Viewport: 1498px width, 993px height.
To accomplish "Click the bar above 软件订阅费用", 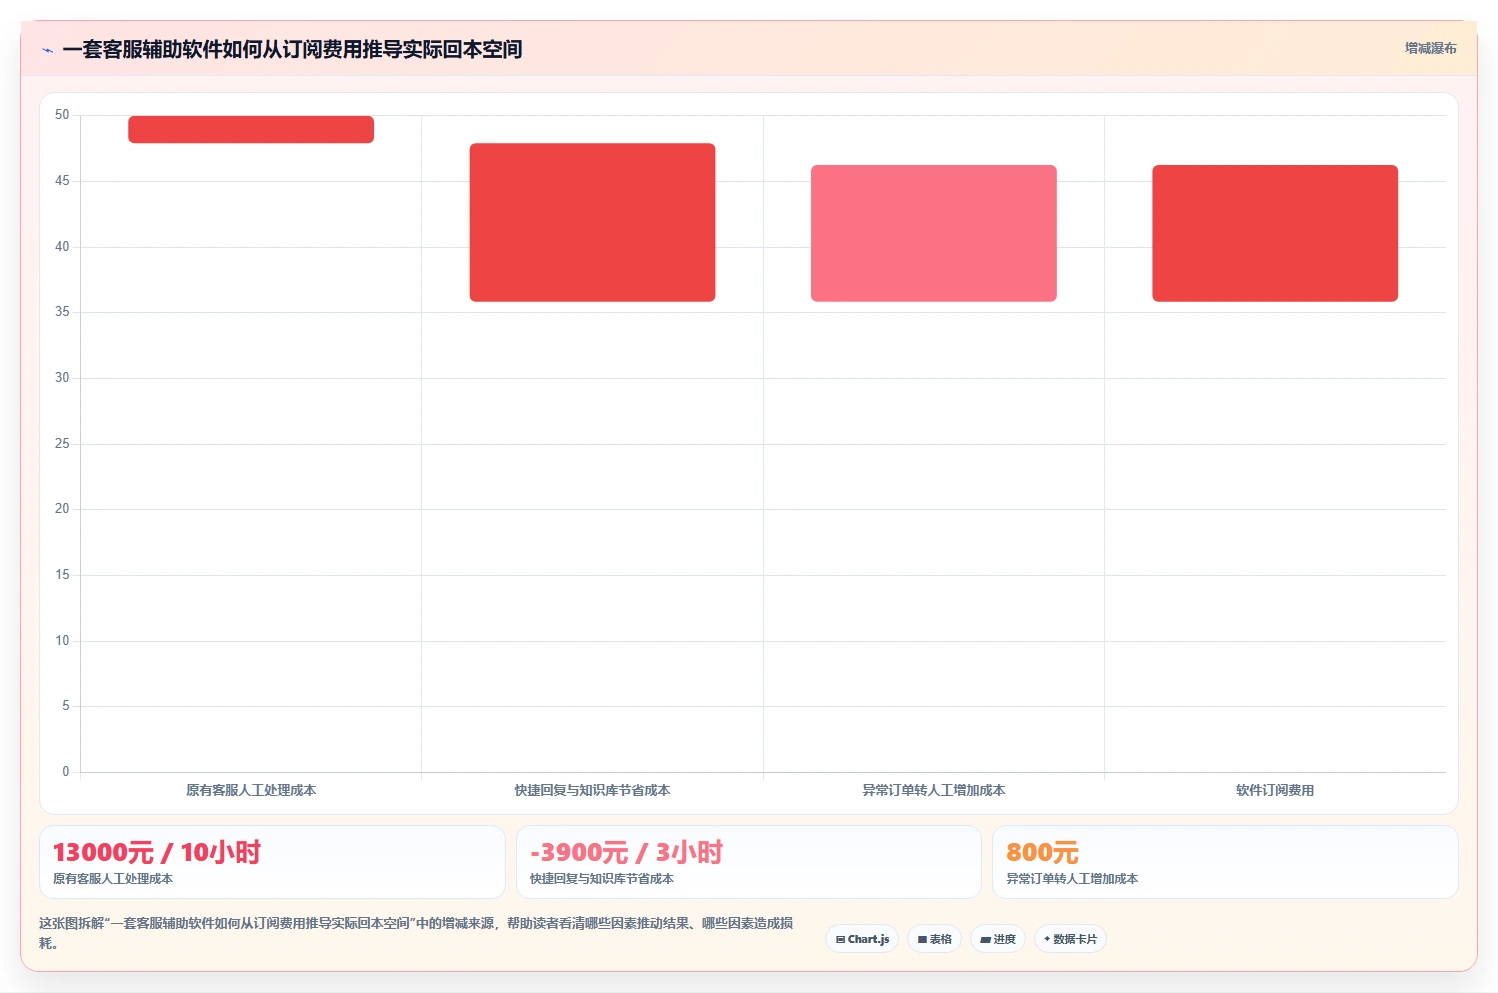I will pyautogui.click(x=1275, y=233).
